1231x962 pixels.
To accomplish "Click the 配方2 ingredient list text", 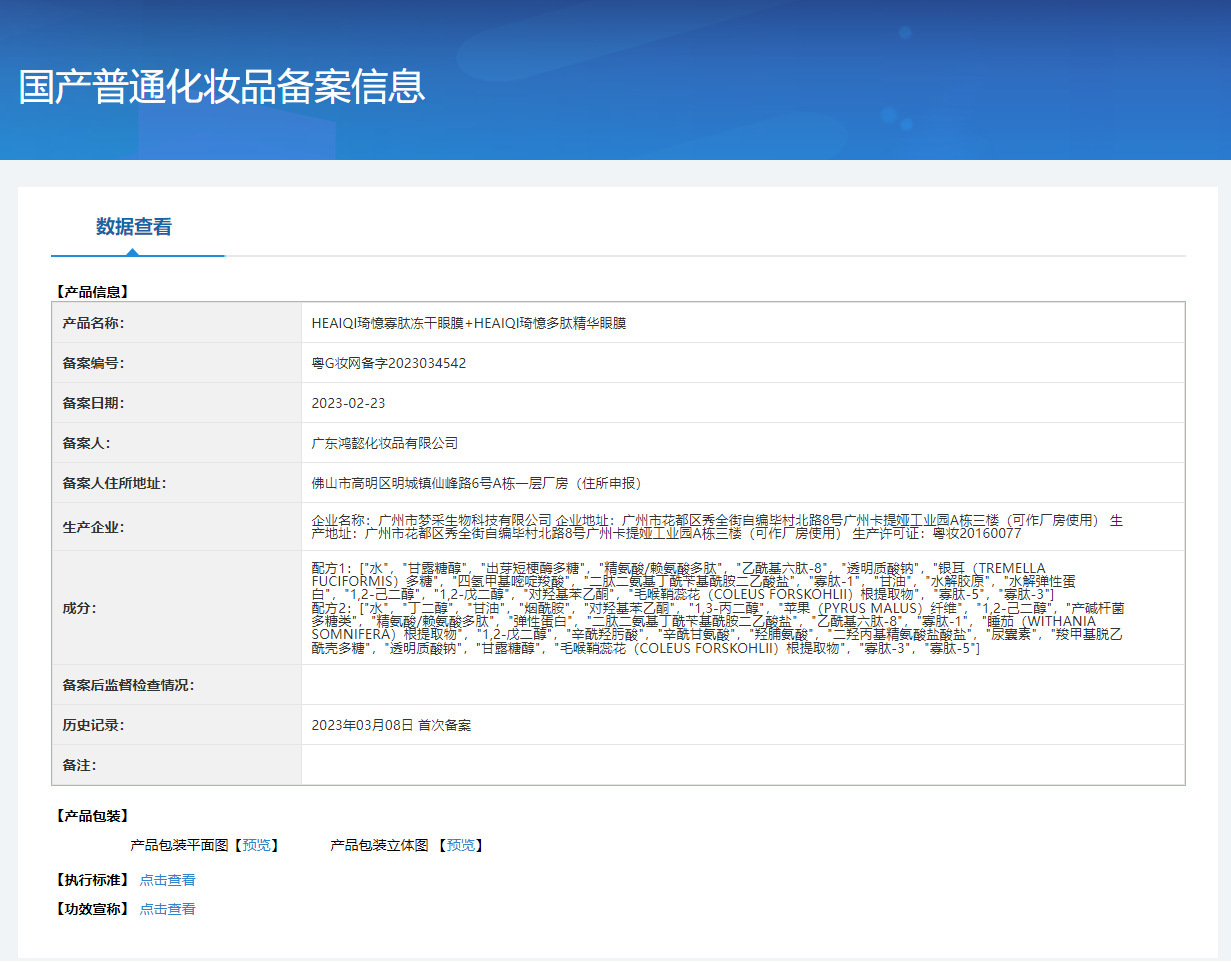I will click(717, 628).
